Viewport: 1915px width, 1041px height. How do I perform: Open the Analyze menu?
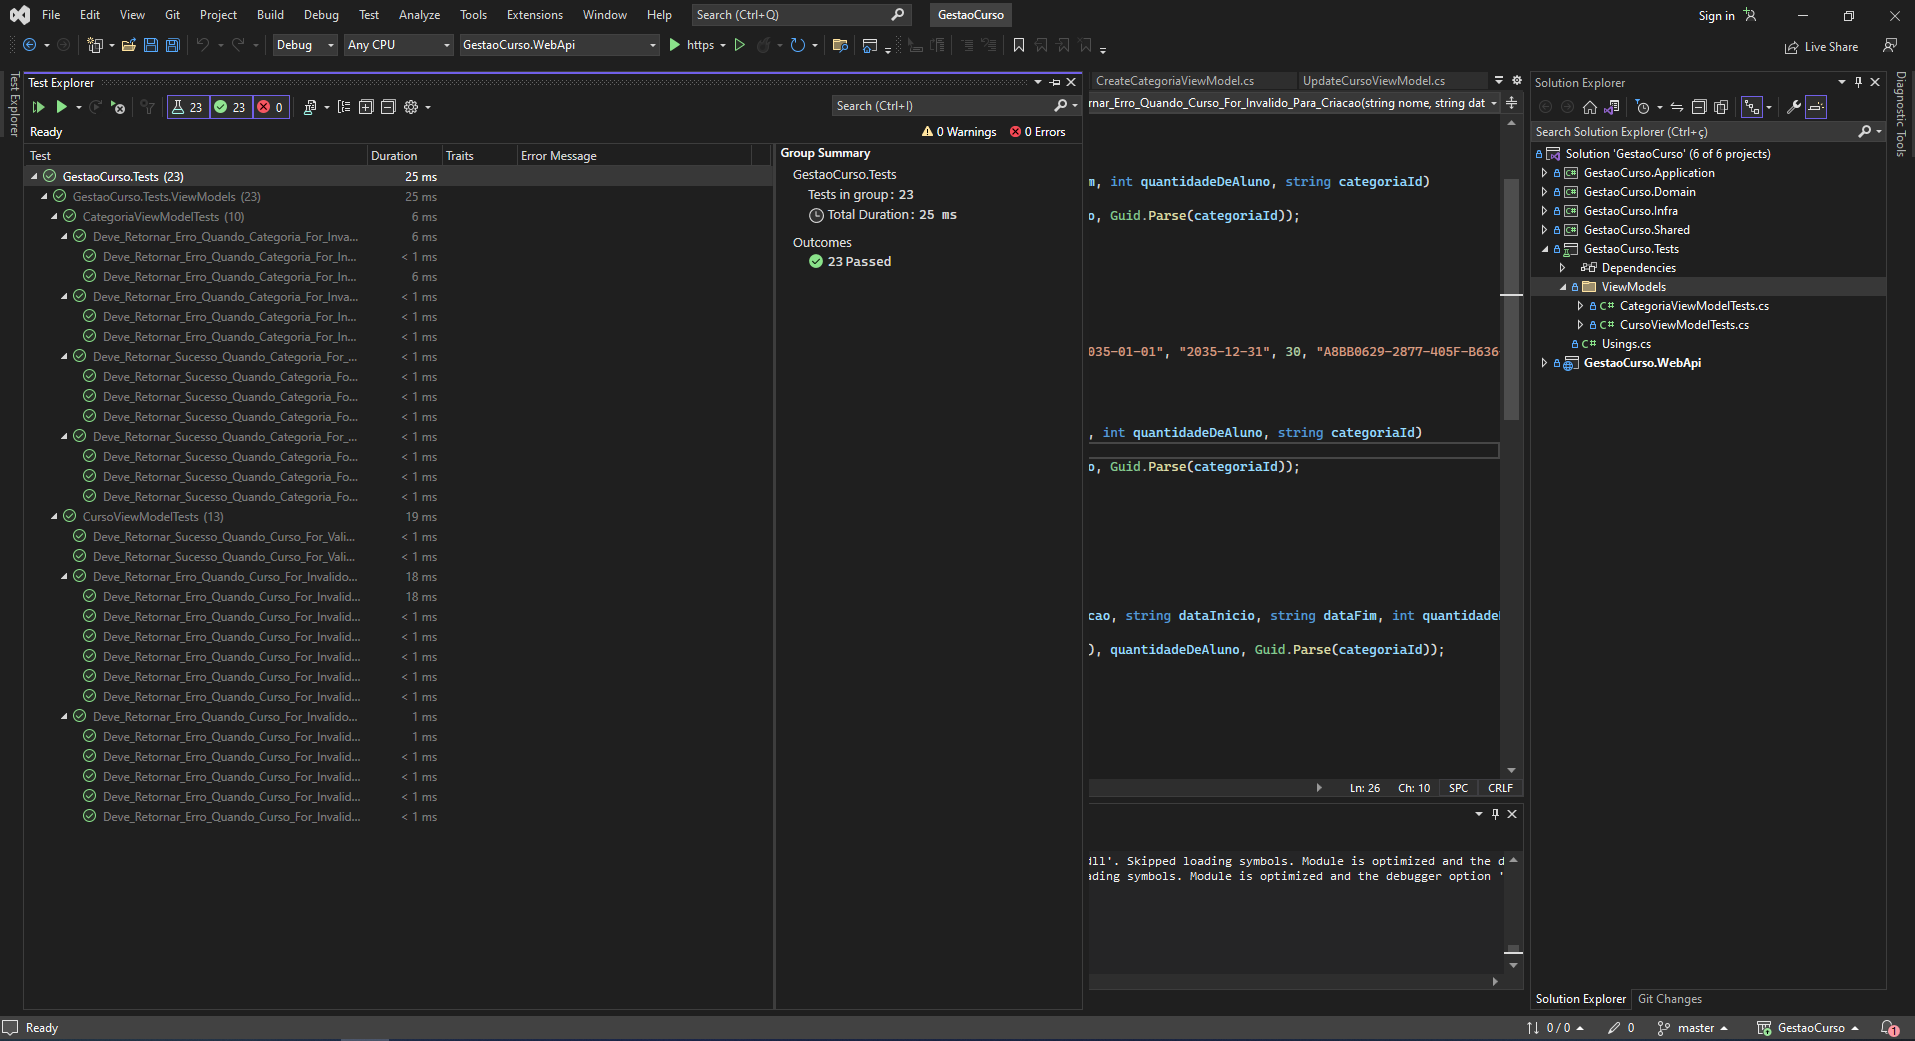point(419,15)
